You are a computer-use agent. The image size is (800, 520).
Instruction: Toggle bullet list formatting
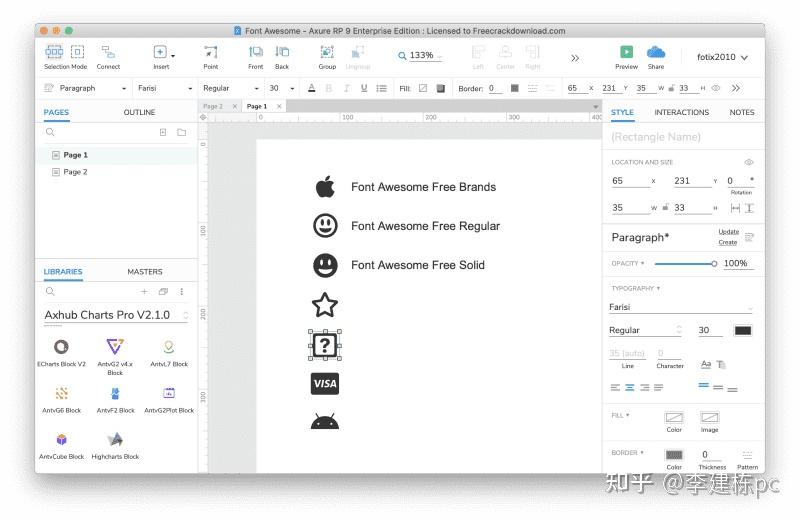click(381, 88)
